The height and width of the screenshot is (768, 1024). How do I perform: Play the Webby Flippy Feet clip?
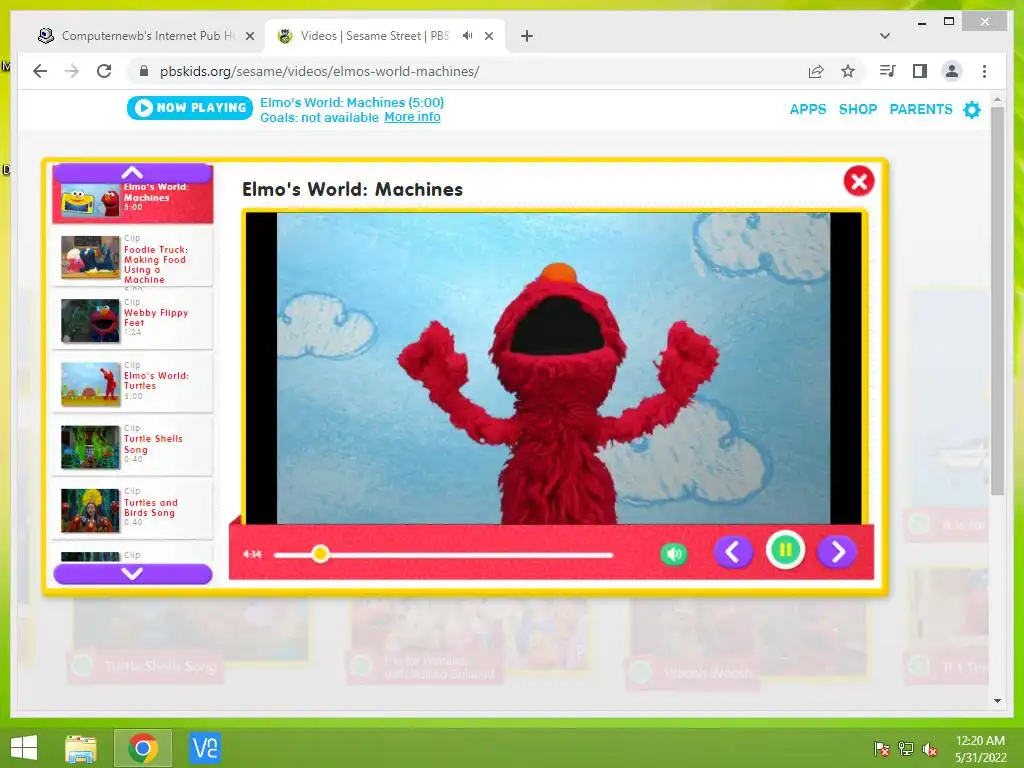coord(133,320)
